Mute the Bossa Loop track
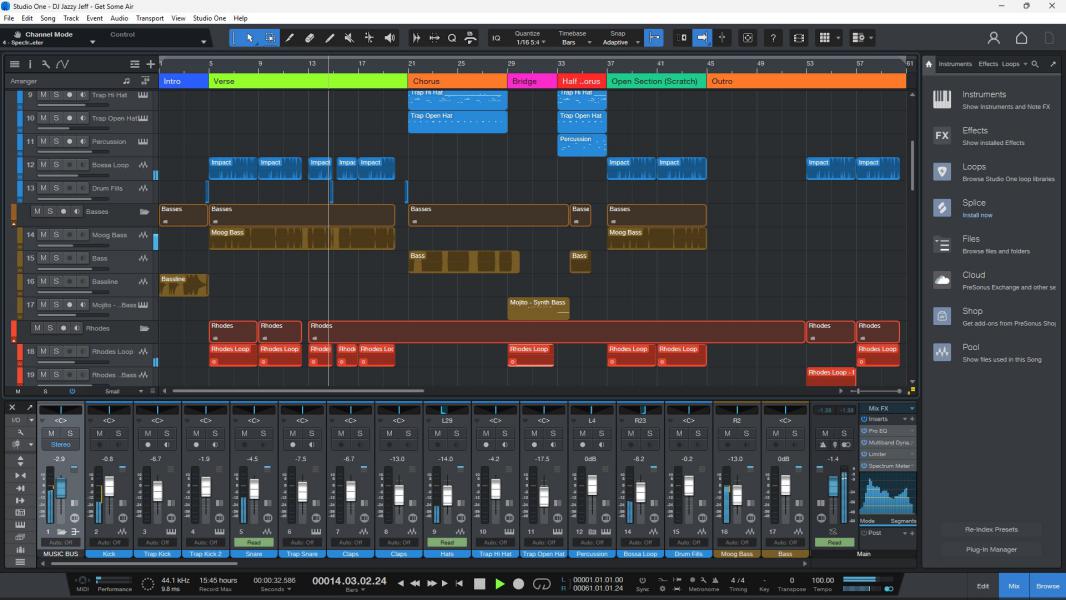The image size is (1066, 600). click(43, 165)
